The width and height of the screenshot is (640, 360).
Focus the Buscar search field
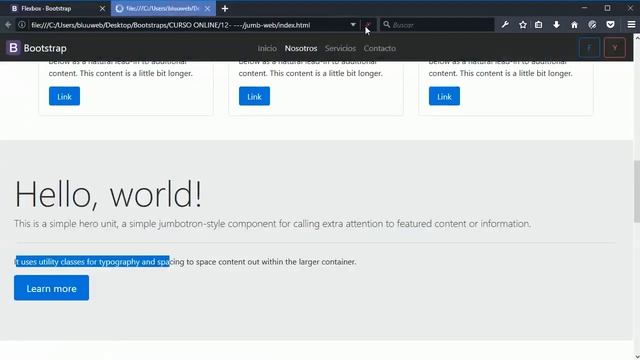(437, 25)
